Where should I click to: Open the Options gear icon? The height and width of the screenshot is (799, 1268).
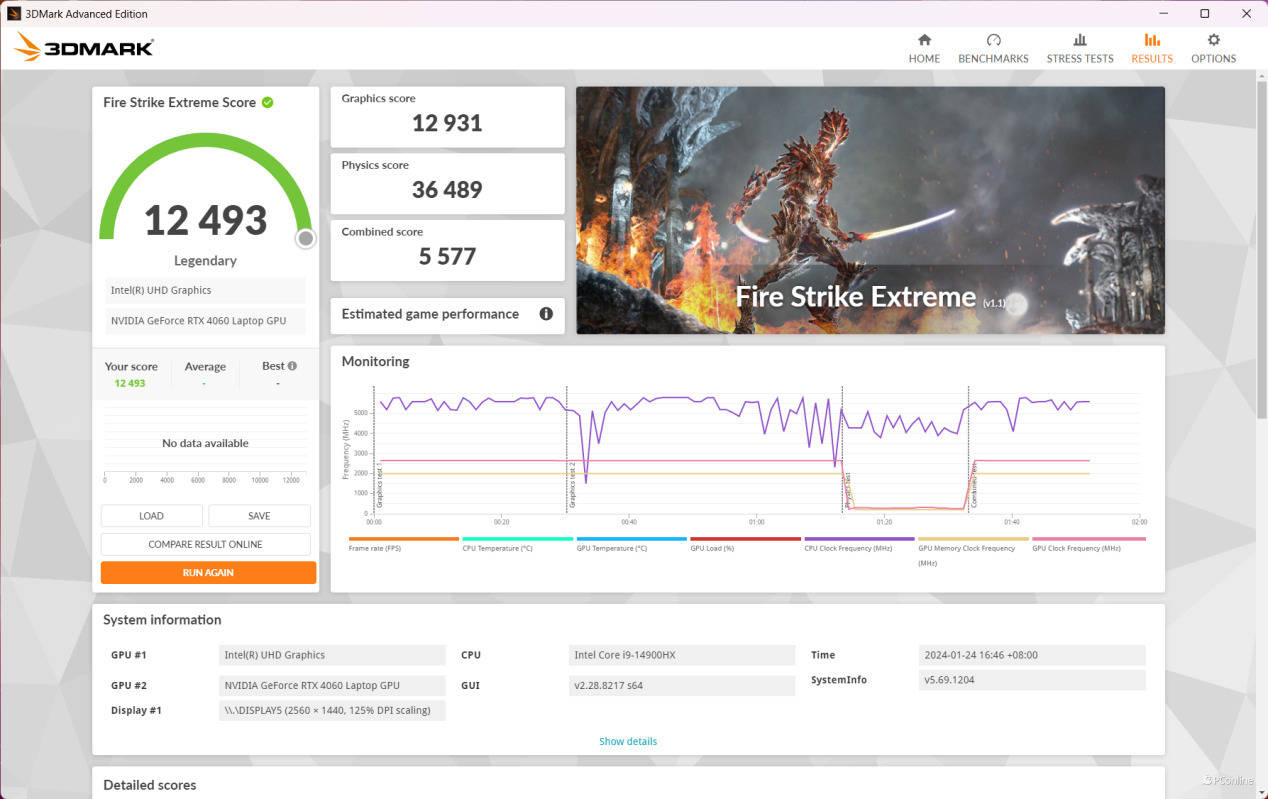tap(1213, 40)
